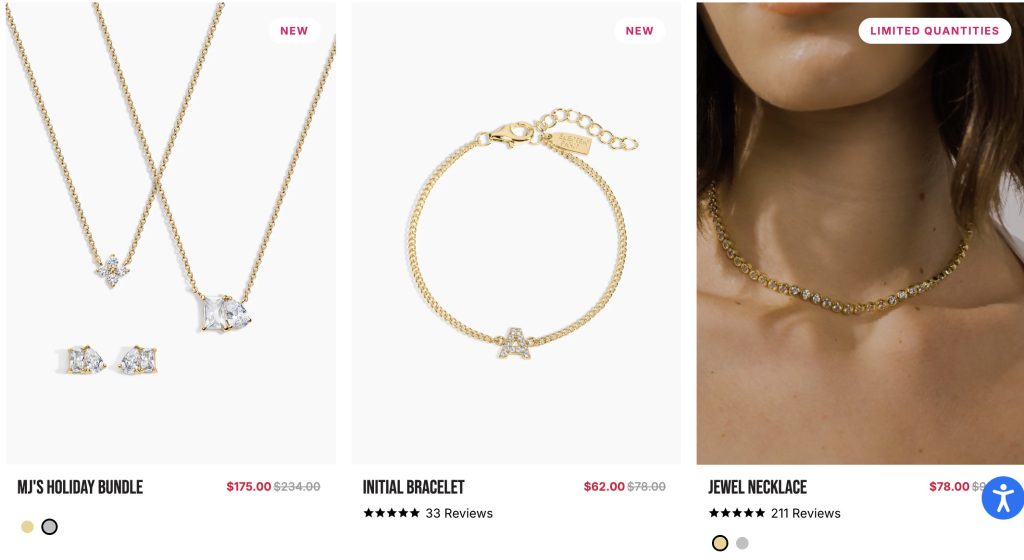Click the $175.00 sale price
Viewport: 1024px width, 560px height.
click(249, 486)
